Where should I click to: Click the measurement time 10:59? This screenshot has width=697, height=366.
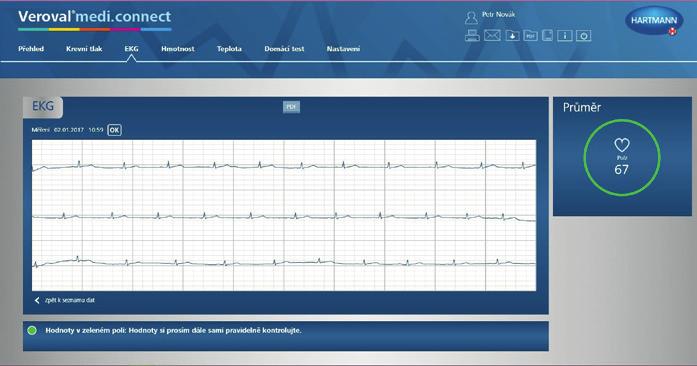pos(96,130)
